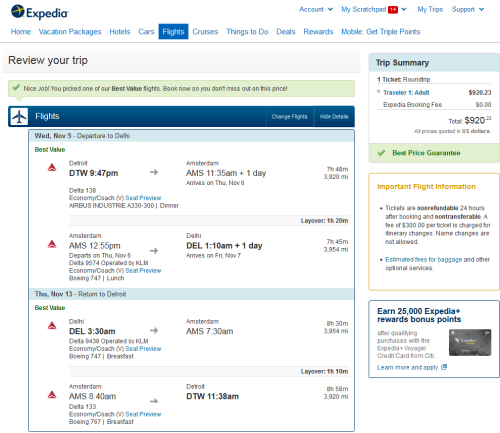Click the arrow between DEL 3:30am and AMS
The height and width of the screenshot is (433, 500).
pos(154,330)
